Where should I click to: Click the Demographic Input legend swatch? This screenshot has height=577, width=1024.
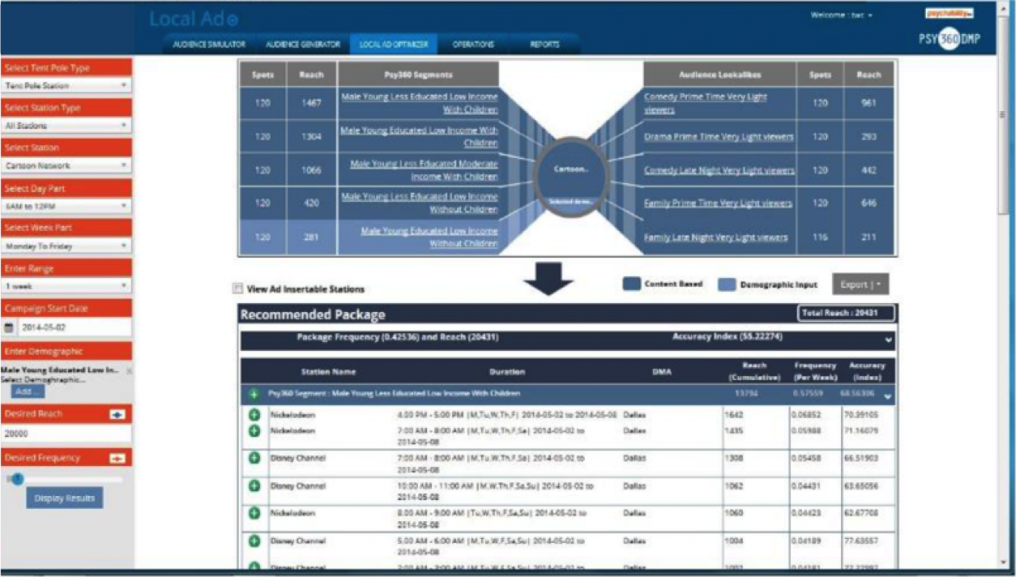(x=727, y=285)
